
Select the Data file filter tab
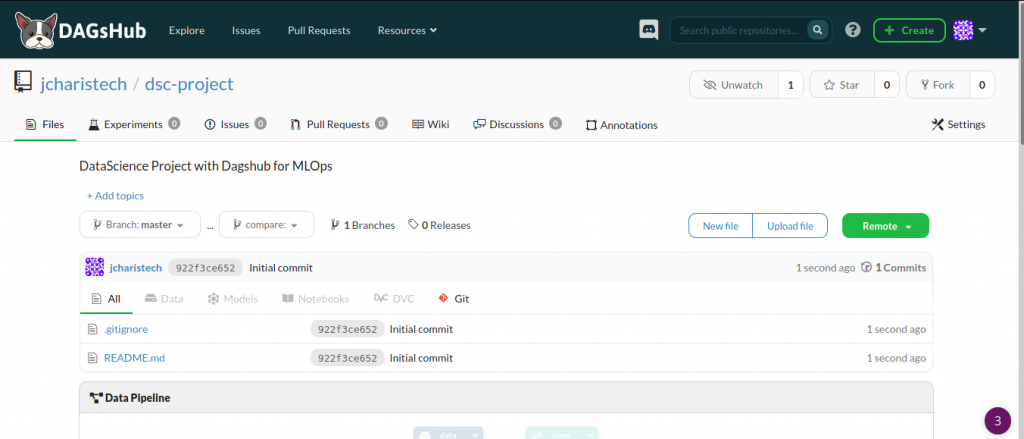(164, 299)
